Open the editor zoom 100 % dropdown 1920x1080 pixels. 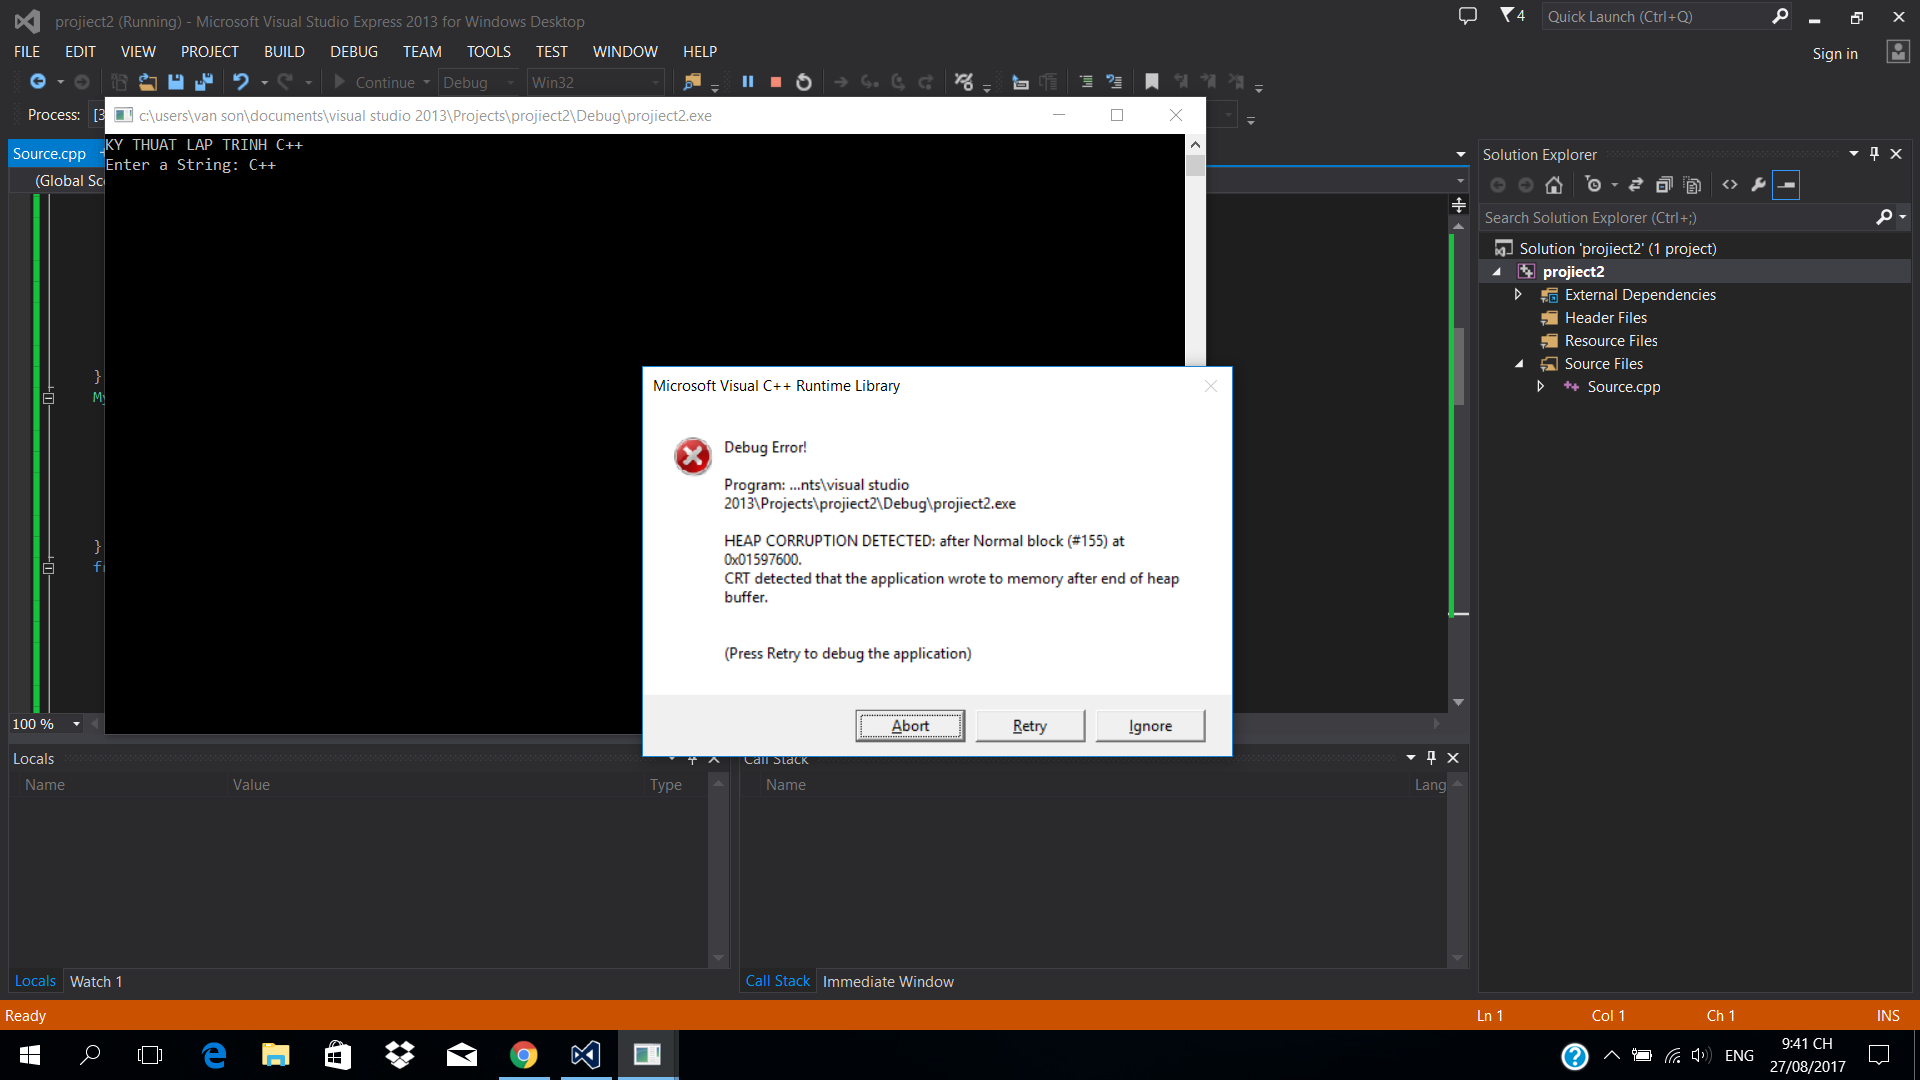coord(76,724)
